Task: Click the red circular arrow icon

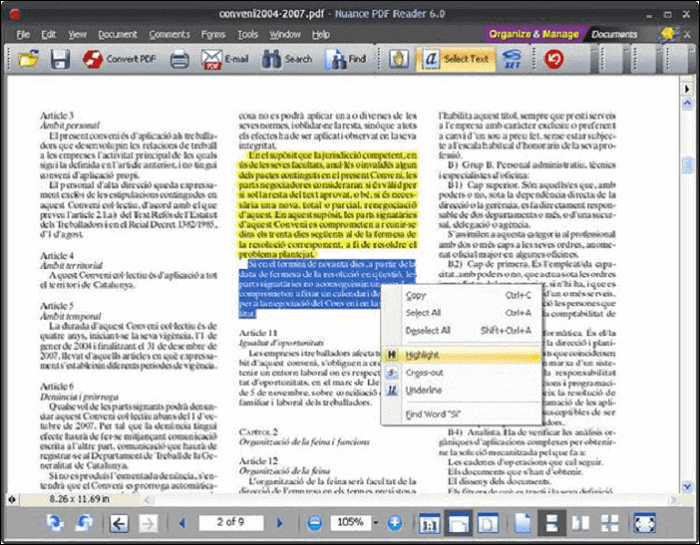Action: [x=554, y=59]
